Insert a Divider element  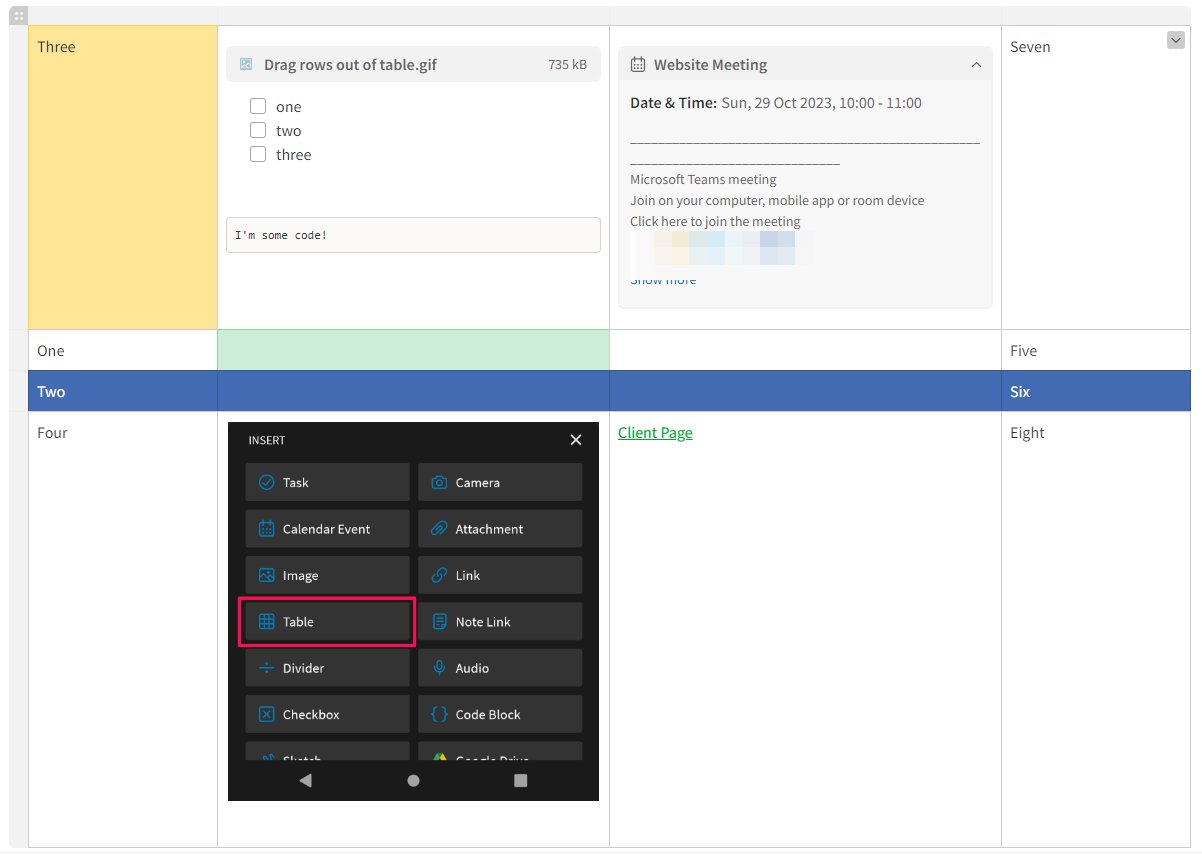[327, 667]
